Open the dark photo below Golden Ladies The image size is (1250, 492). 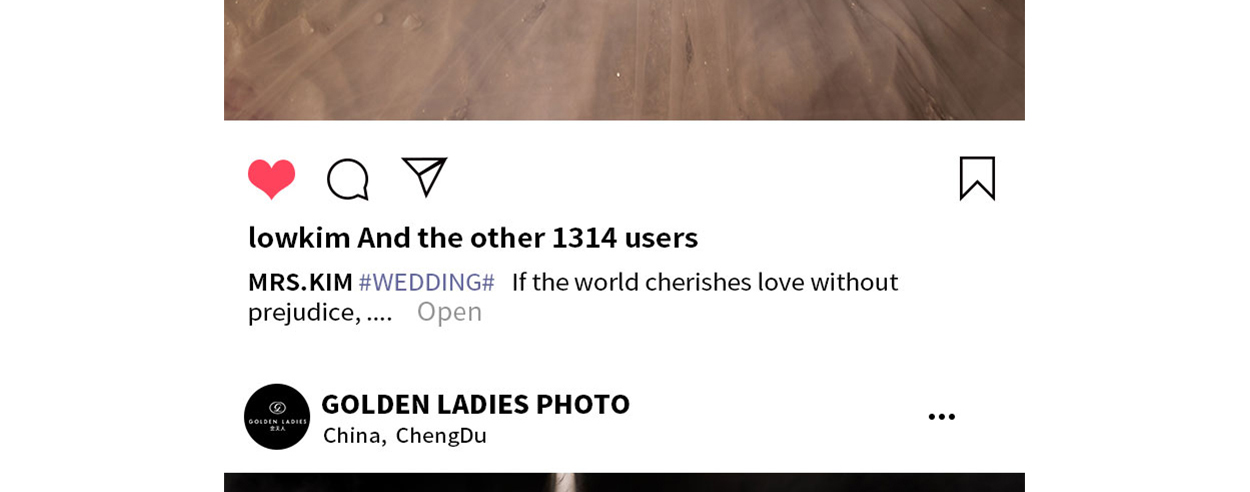[624, 482]
